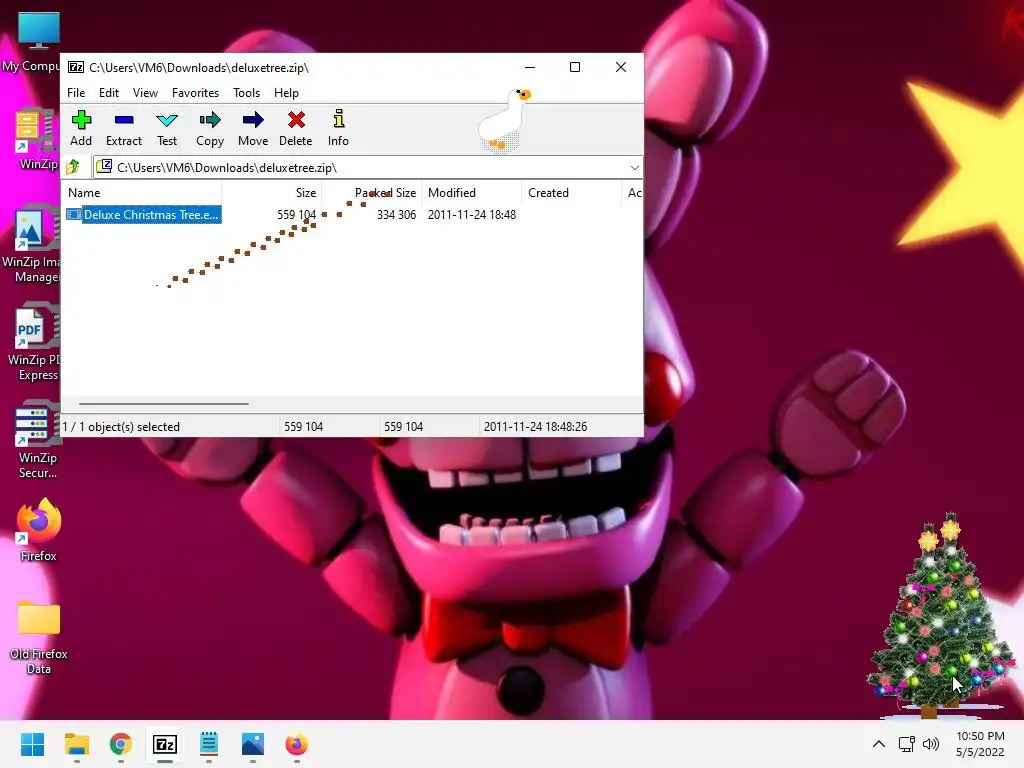
Task: Click 7-Zip taskbar icon
Action: click(x=165, y=744)
